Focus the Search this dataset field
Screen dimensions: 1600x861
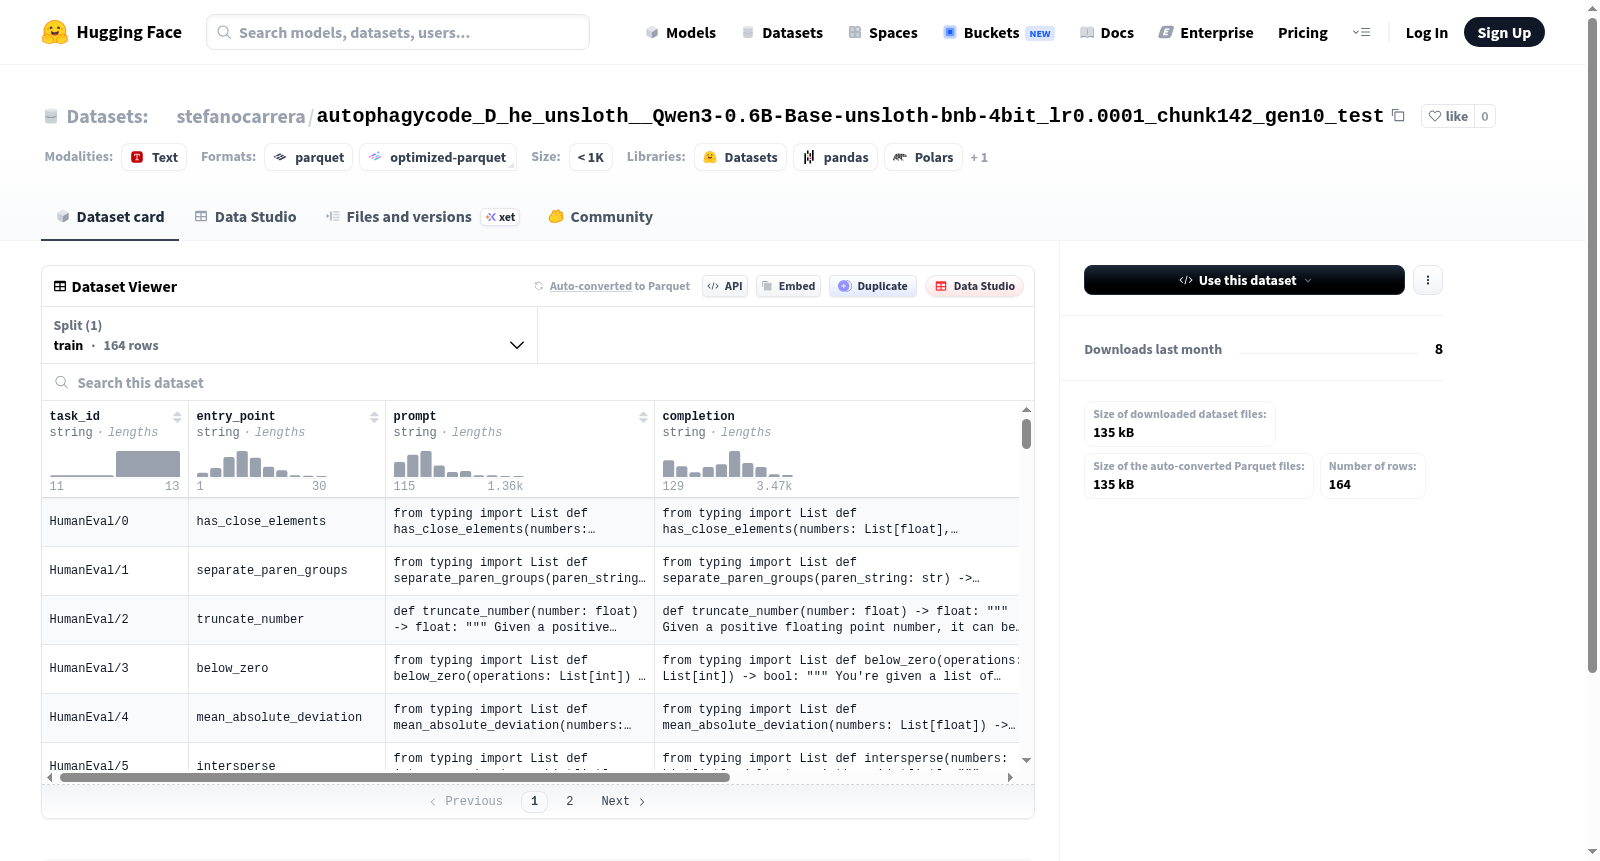(x=538, y=382)
